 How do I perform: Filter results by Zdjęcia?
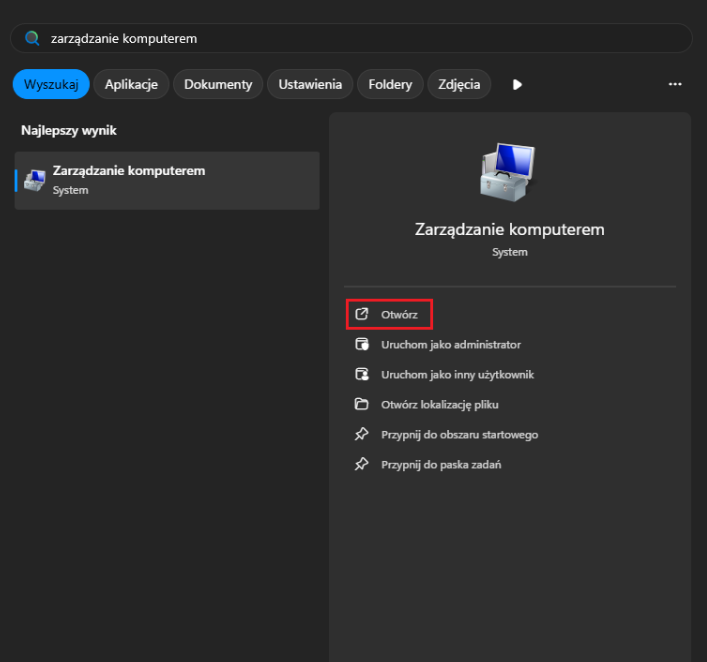pyautogui.click(x=459, y=84)
